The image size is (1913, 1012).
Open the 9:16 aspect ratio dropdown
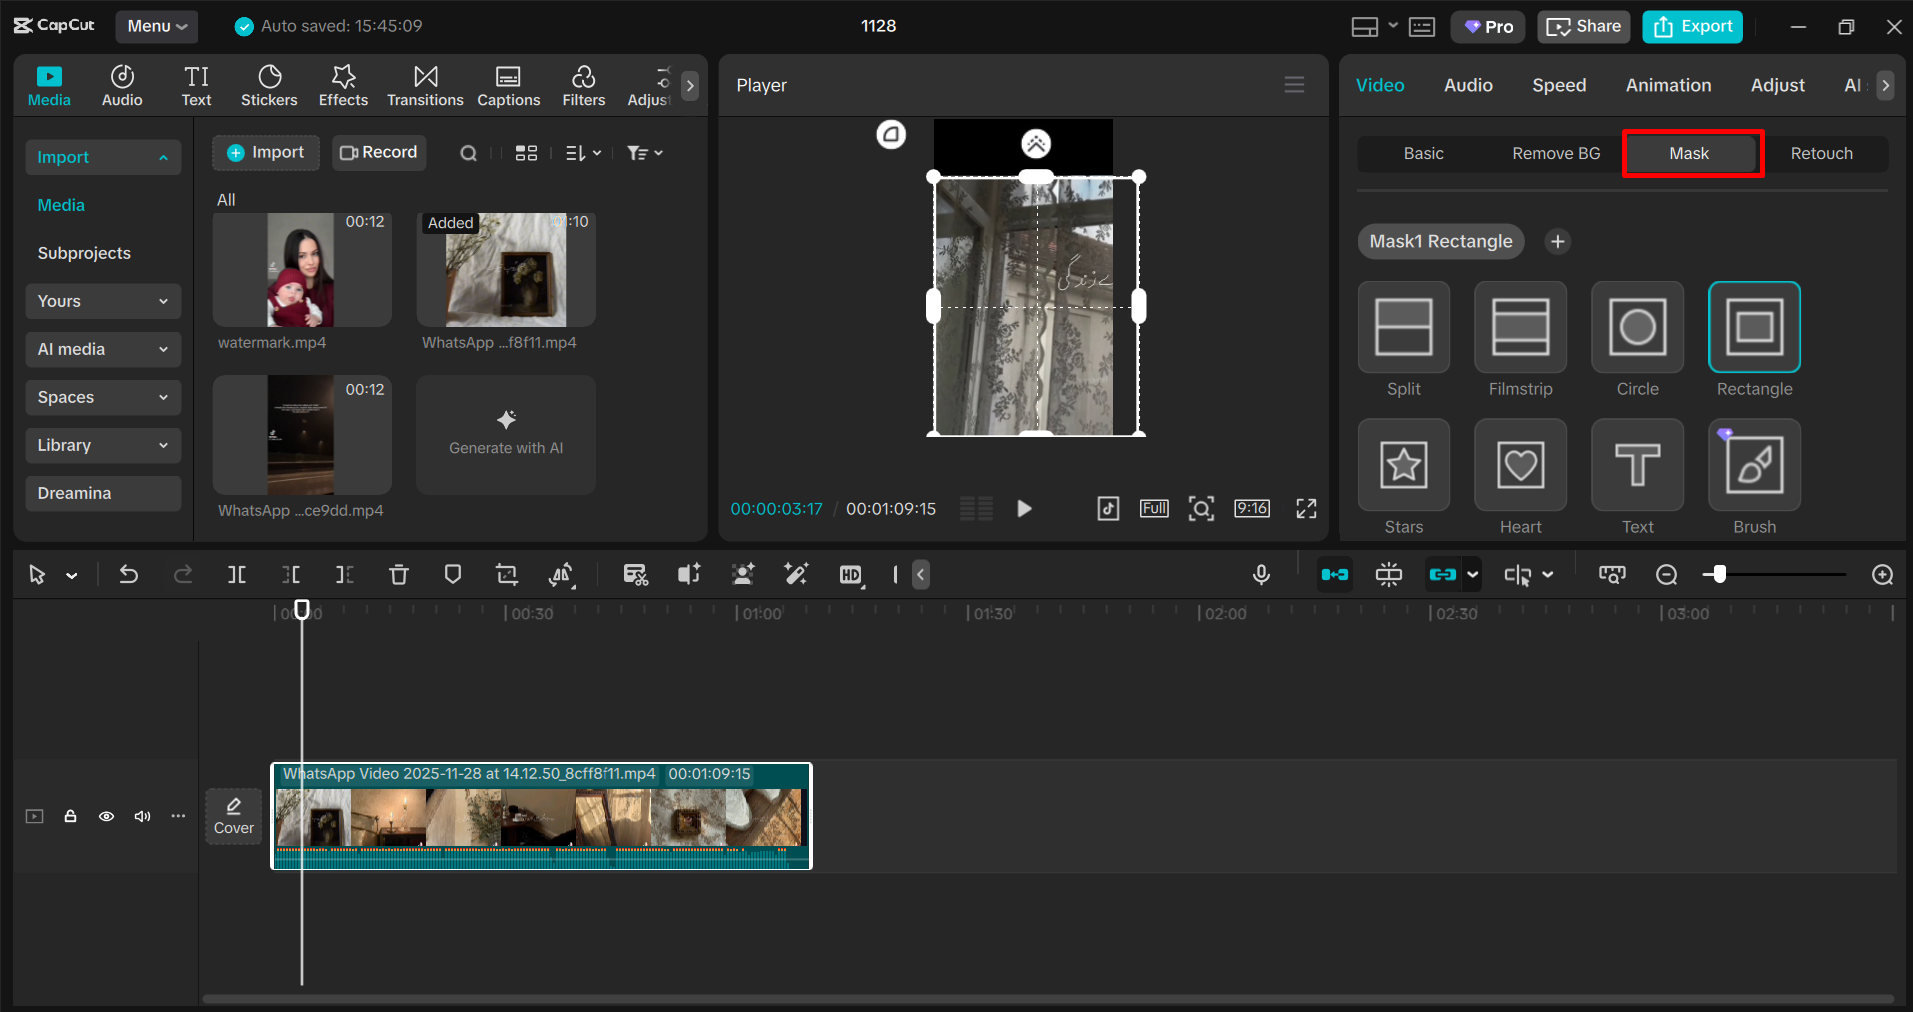(1252, 508)
